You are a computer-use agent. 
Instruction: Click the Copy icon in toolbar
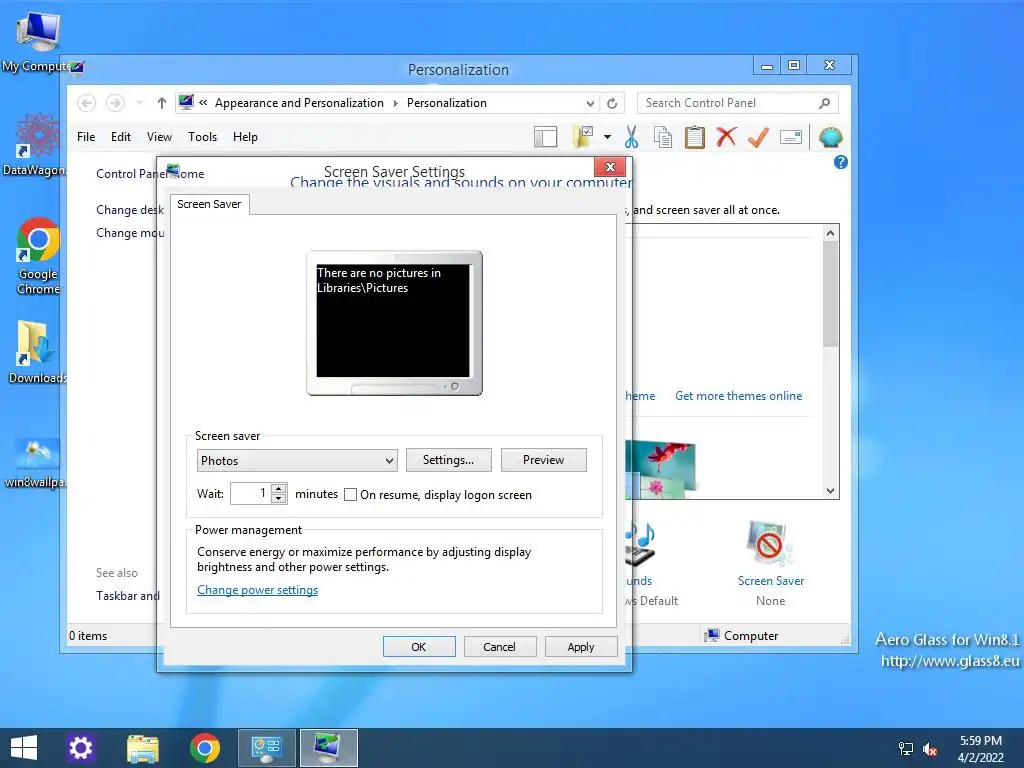663,137
